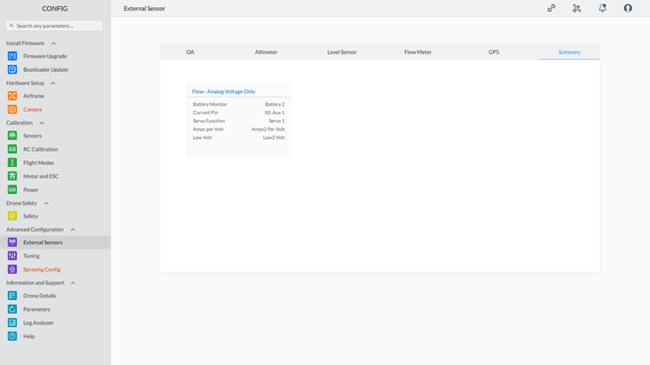Open Power calibration icon
This screenshot has width=650, height=365.
[x=12, y=190]
